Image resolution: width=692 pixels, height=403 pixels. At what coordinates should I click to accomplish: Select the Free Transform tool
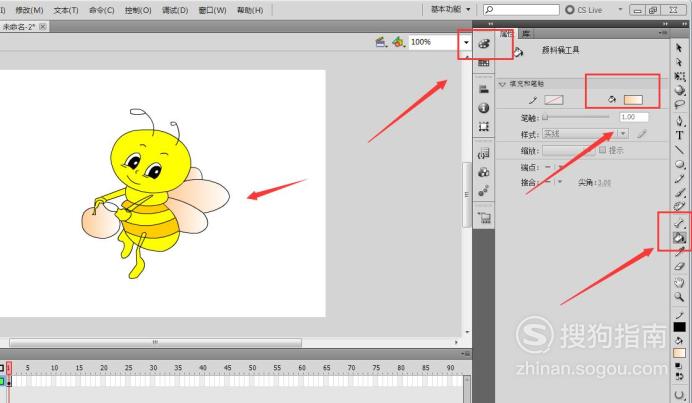coord(680,76)
